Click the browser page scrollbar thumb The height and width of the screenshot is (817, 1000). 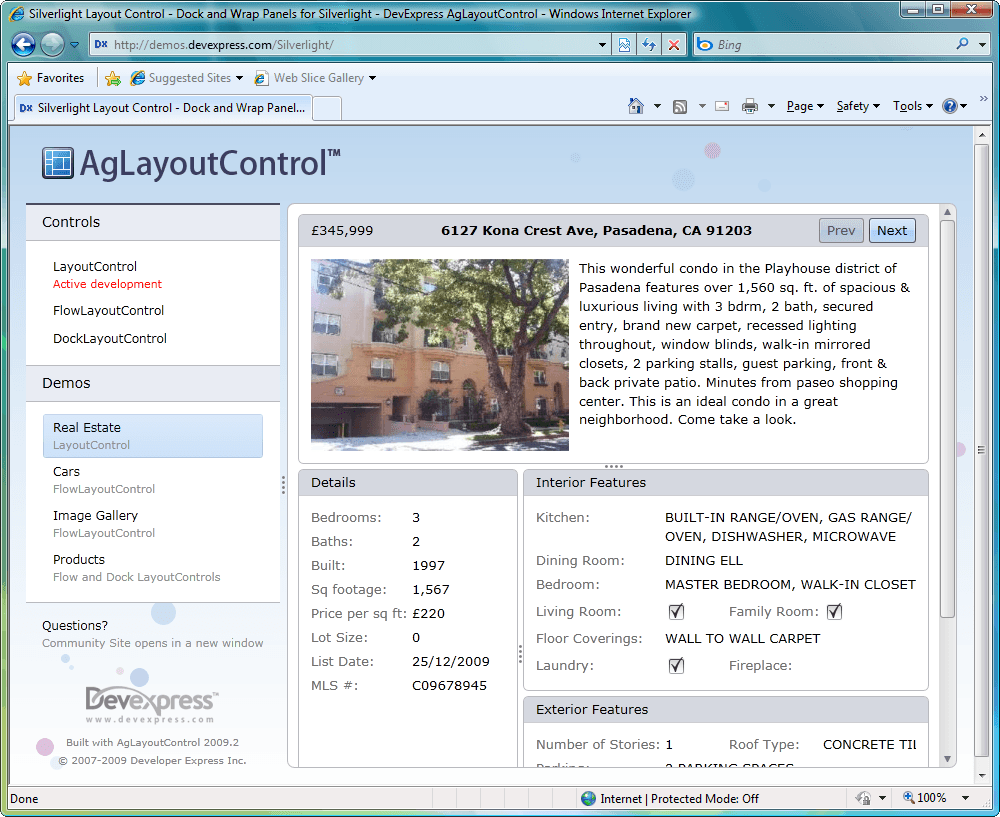click(981, 450)
